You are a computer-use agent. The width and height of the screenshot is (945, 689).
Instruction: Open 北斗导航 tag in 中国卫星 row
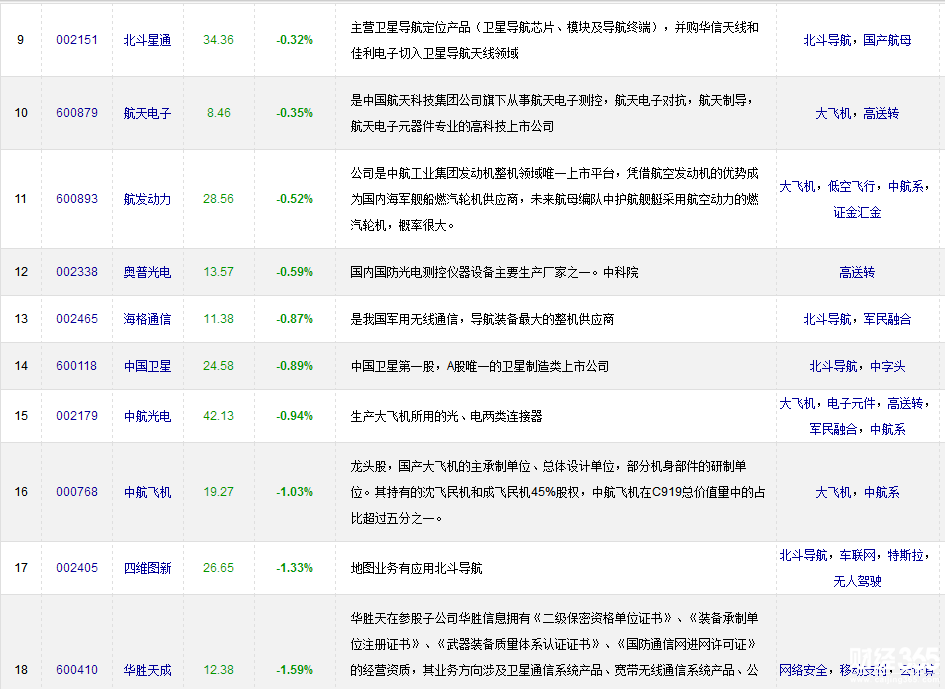coord(833,366)
